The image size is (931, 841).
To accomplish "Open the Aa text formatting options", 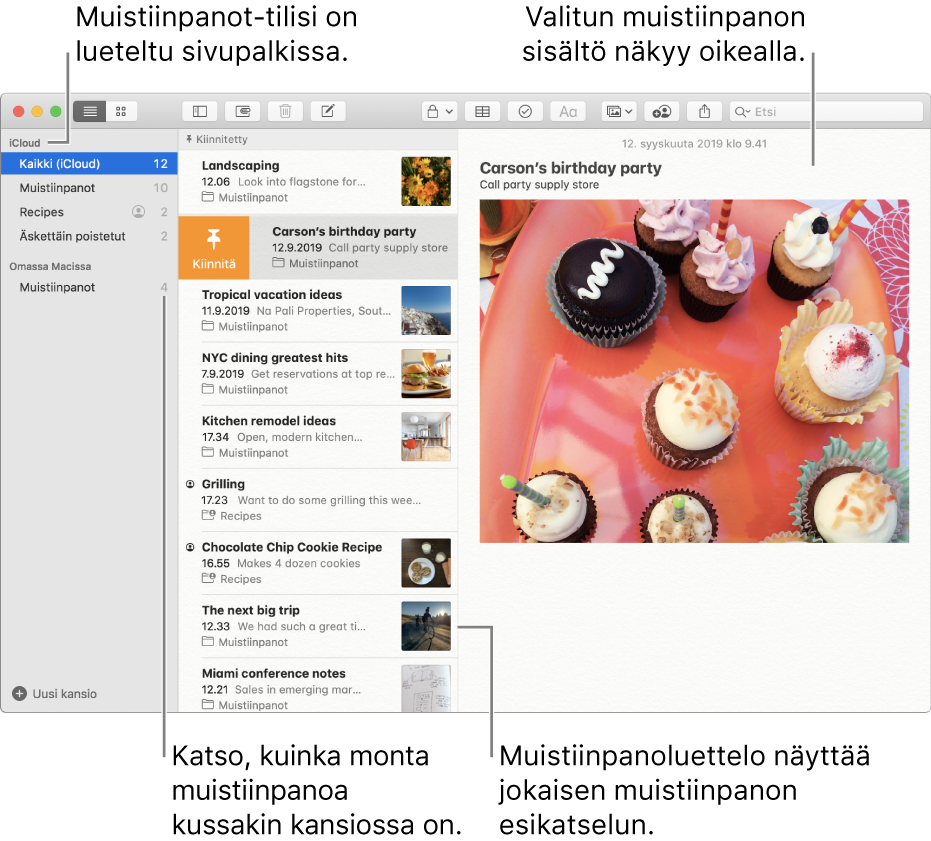I will [567, 111].
